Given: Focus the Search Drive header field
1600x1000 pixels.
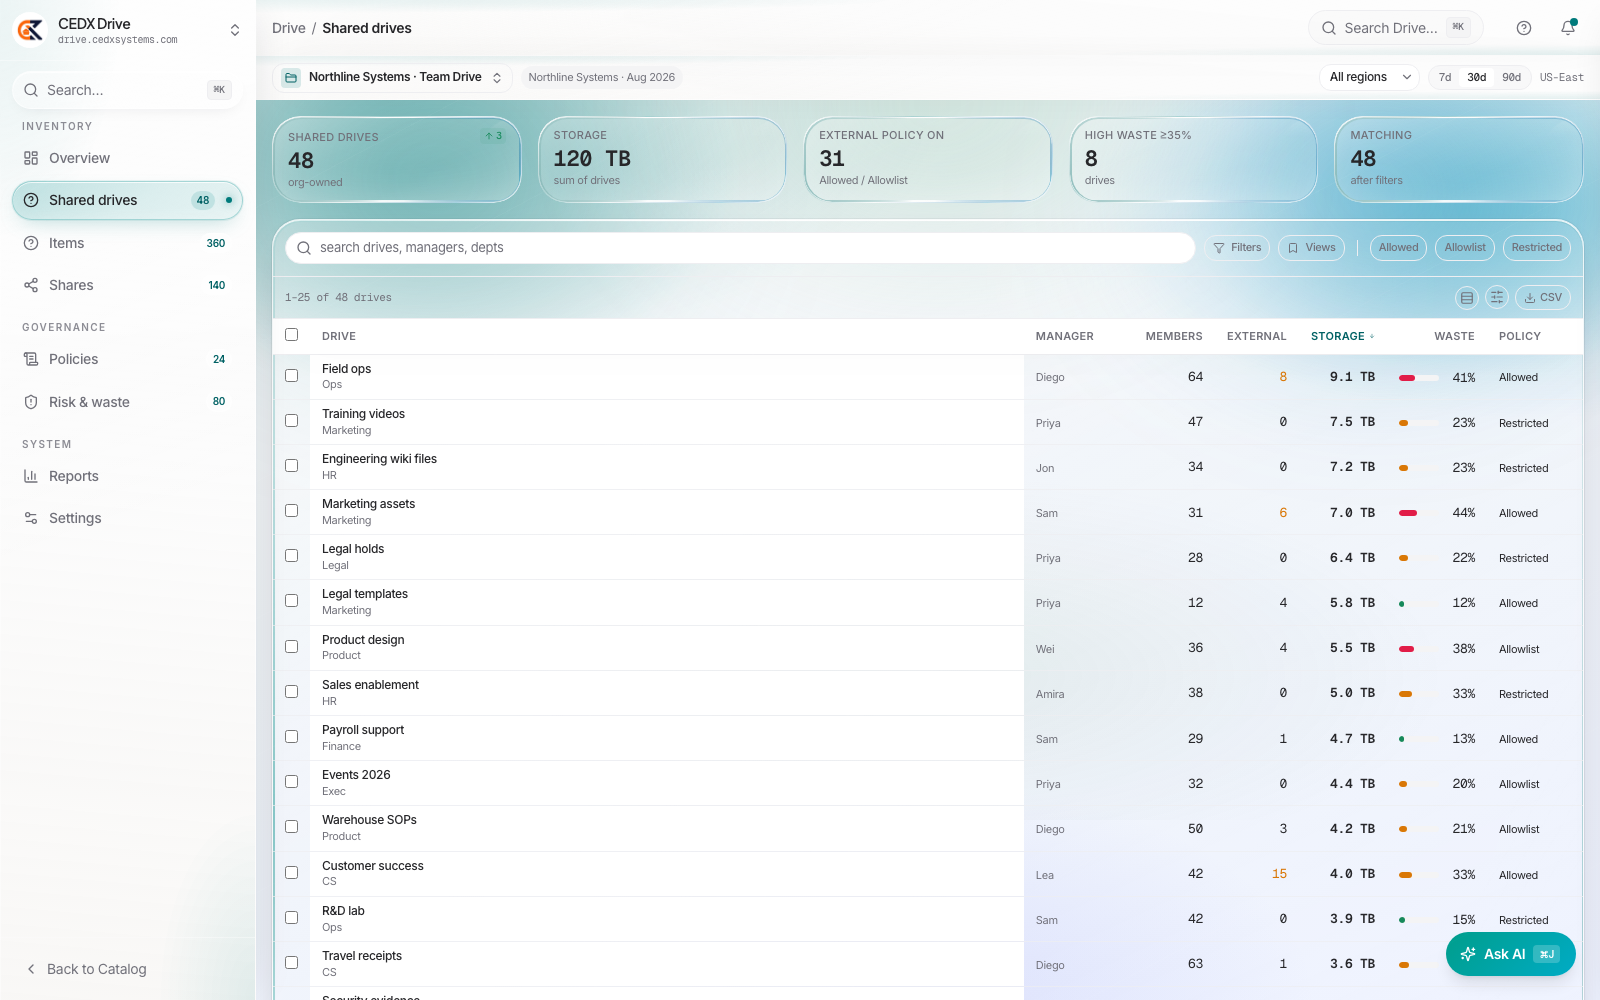Looking at the screenshot, I should coord(1395,28).
